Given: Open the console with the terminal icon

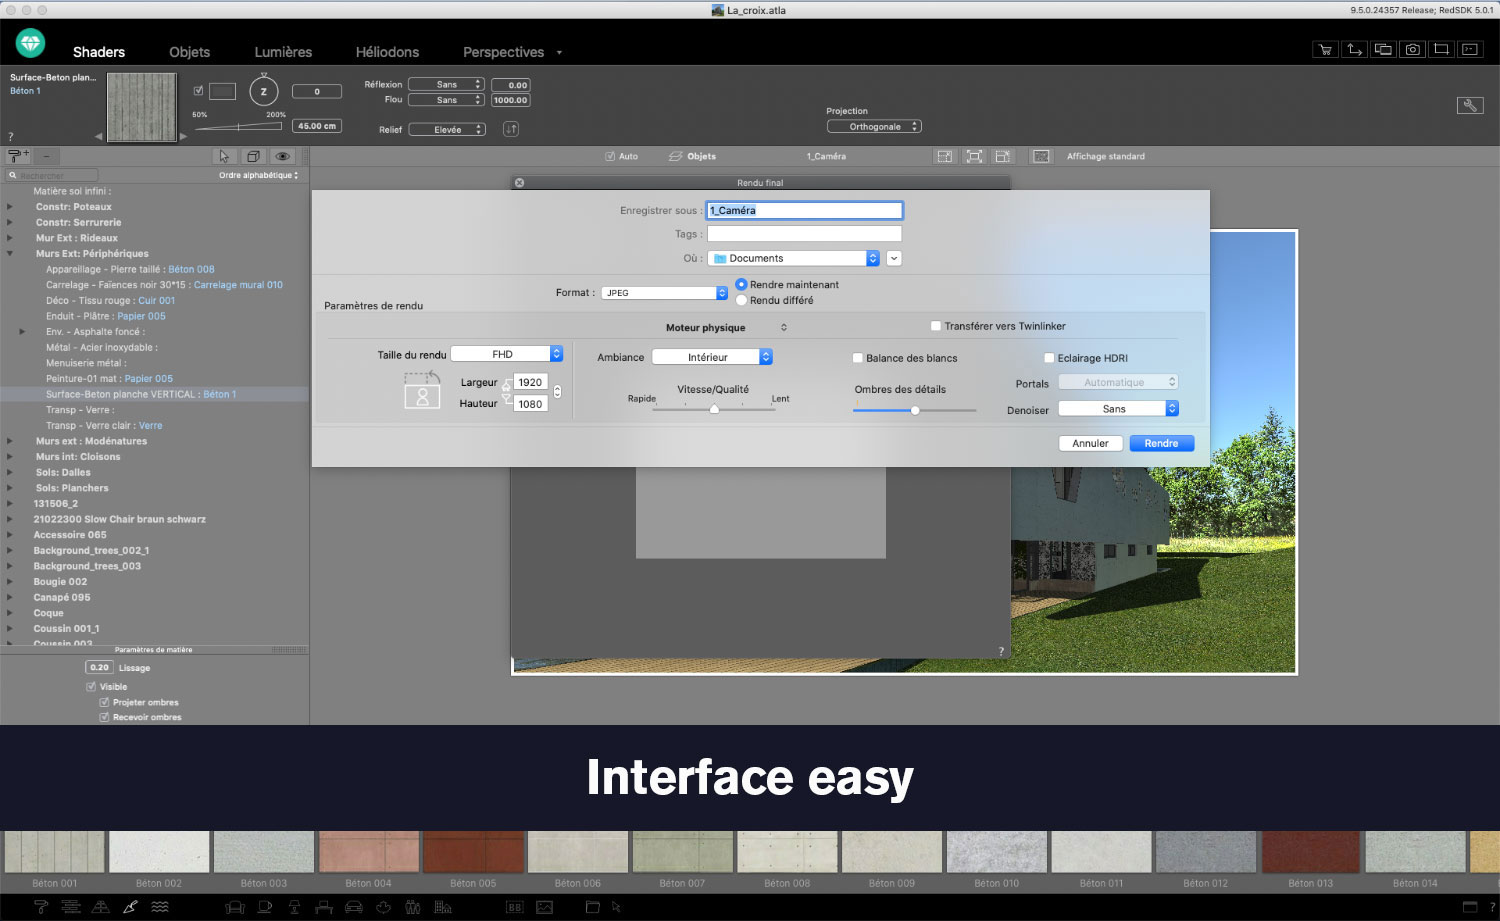Looking at the screenshot, I should coord(1469,48).
